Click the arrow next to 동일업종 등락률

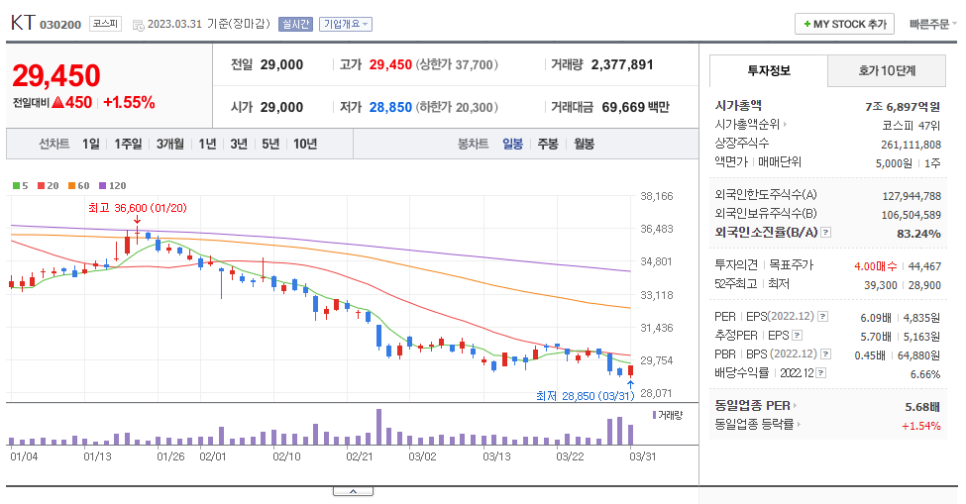(798, 425)
